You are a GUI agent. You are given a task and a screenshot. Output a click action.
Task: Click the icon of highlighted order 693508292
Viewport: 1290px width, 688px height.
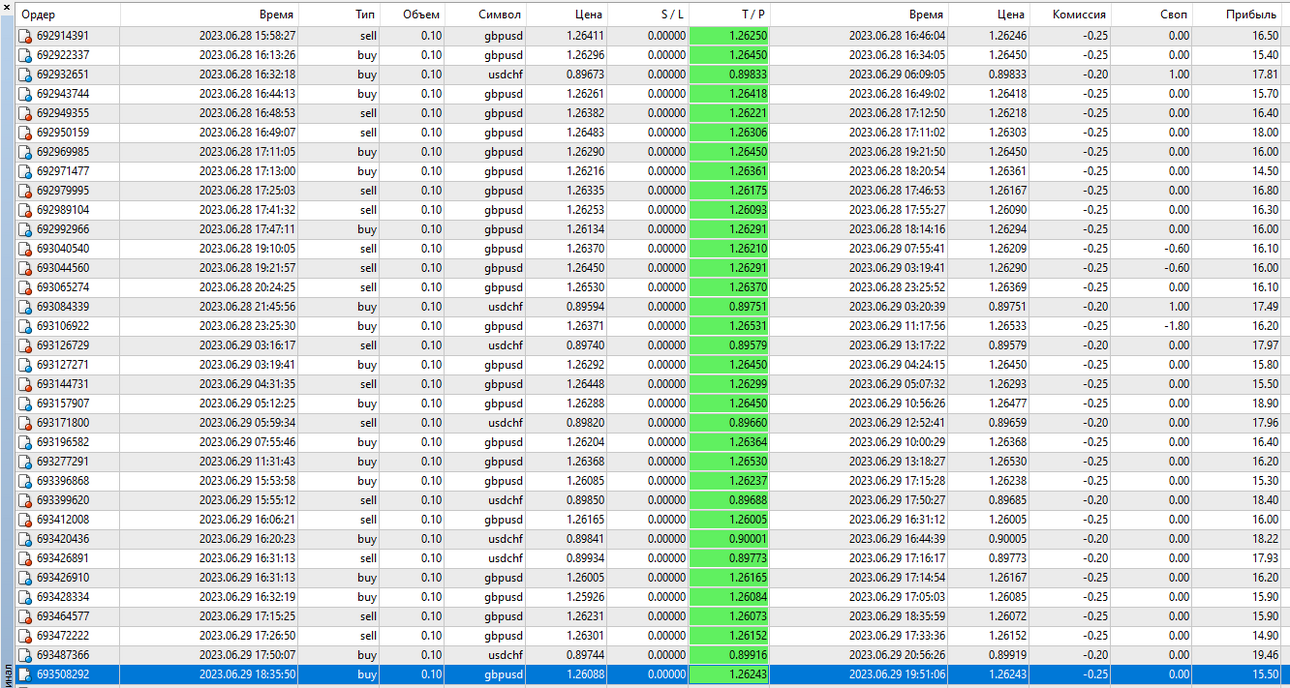tap(25, 675)
